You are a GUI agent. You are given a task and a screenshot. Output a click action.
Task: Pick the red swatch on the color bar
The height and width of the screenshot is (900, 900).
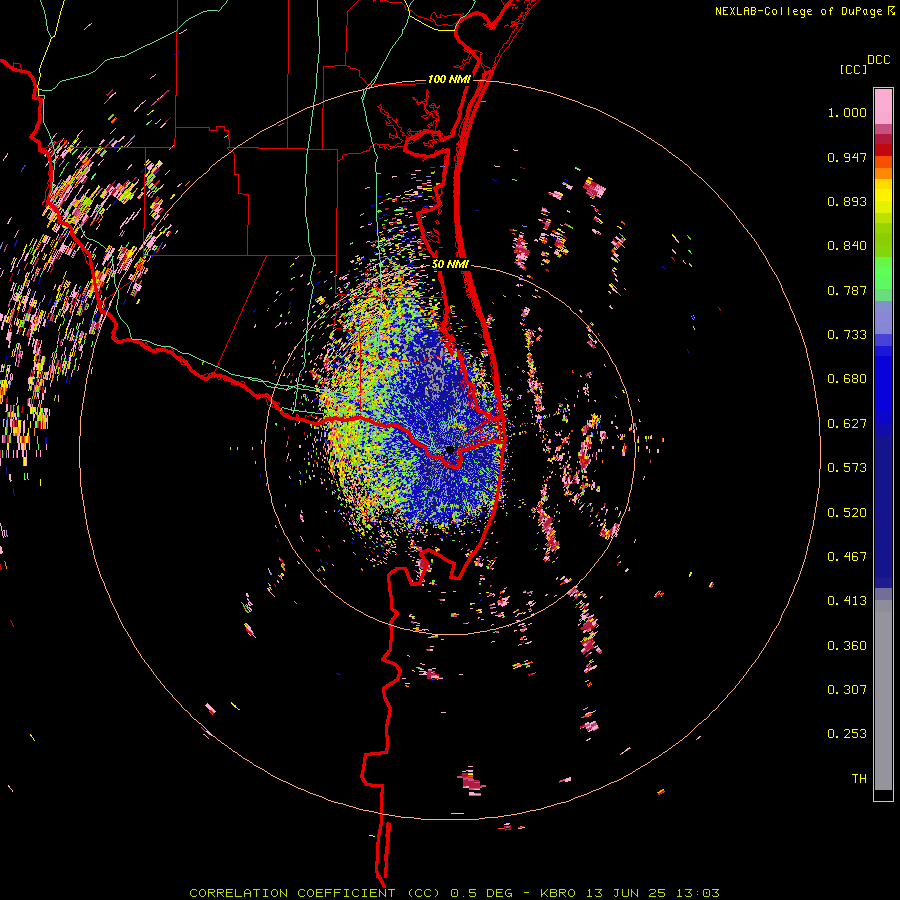(883, 149)
